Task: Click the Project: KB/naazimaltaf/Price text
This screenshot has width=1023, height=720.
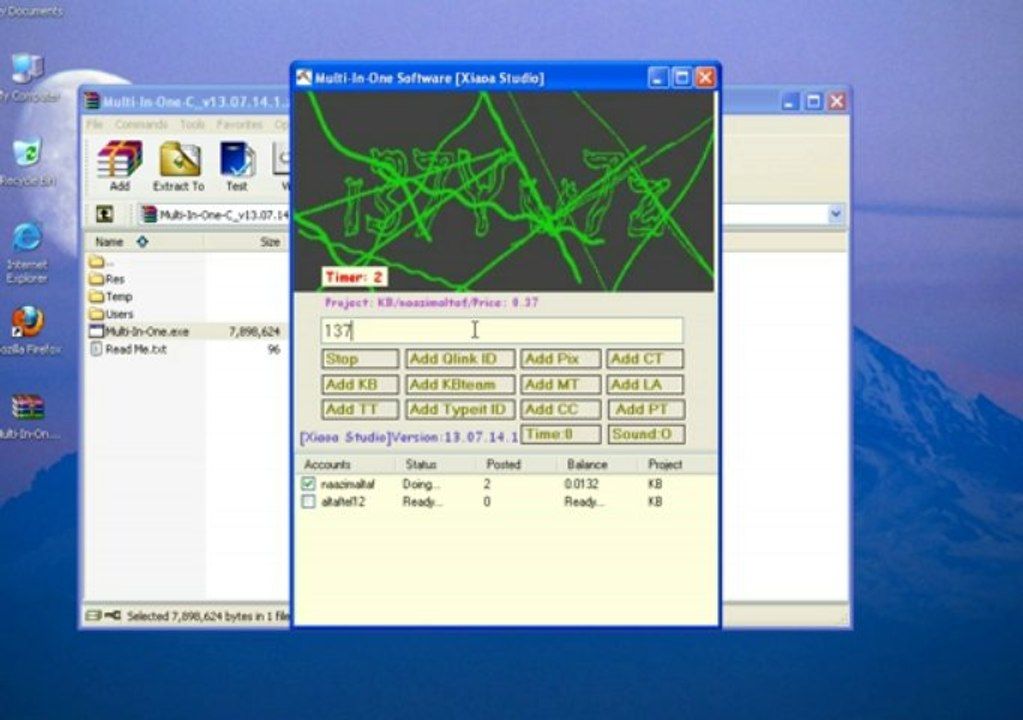Action: tap(431, 303)
